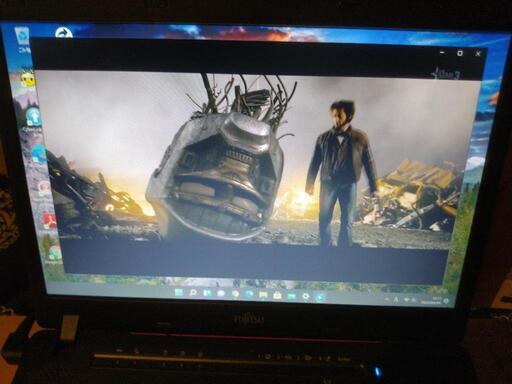Close the video player window

(x=478, y=53)
